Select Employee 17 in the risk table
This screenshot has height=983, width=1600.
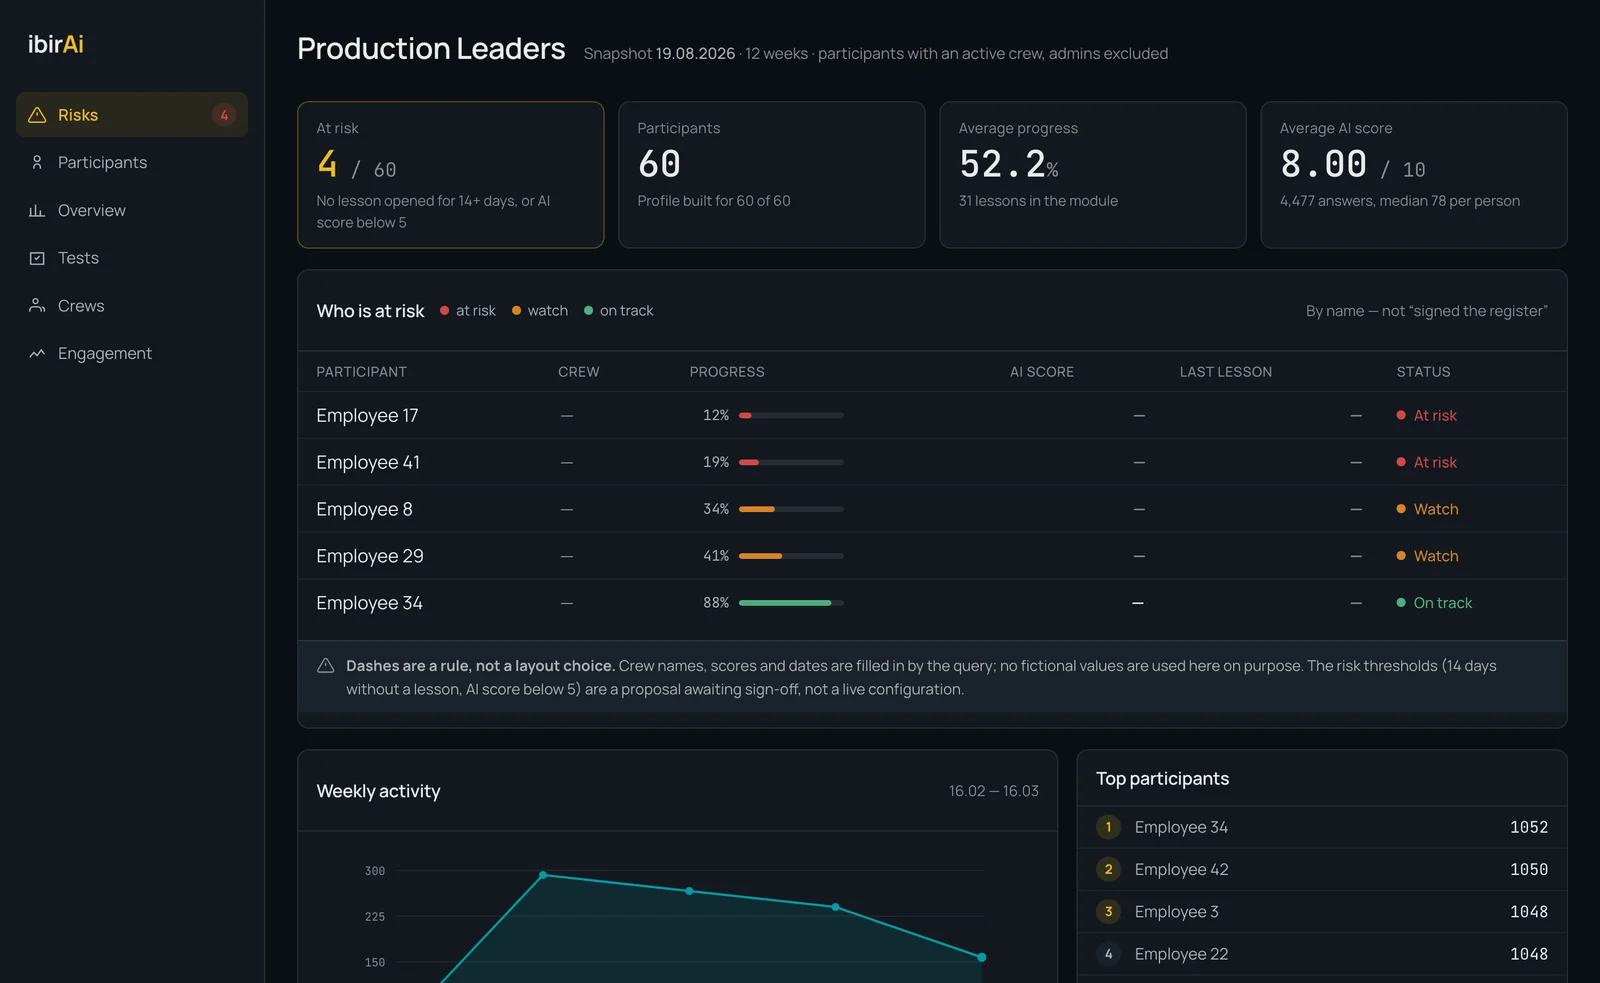(x=368, y=415)
